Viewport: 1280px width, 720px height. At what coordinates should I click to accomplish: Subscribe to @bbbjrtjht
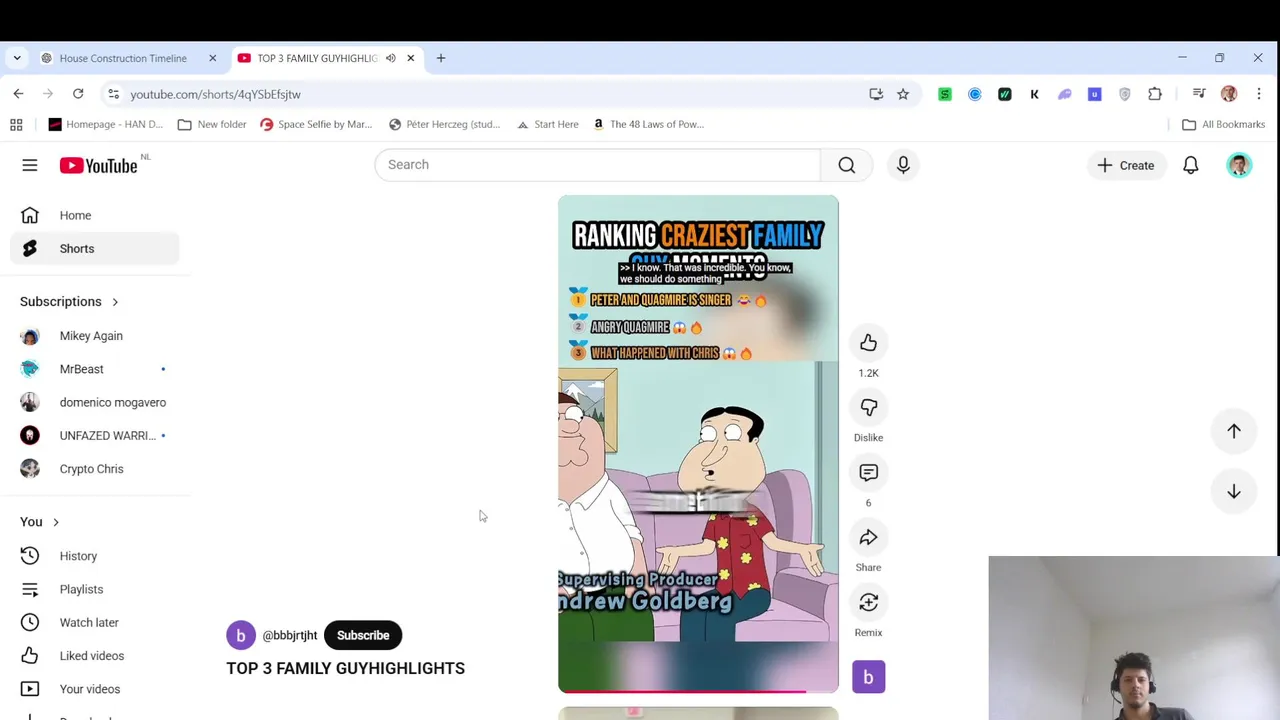pos(363,635)
